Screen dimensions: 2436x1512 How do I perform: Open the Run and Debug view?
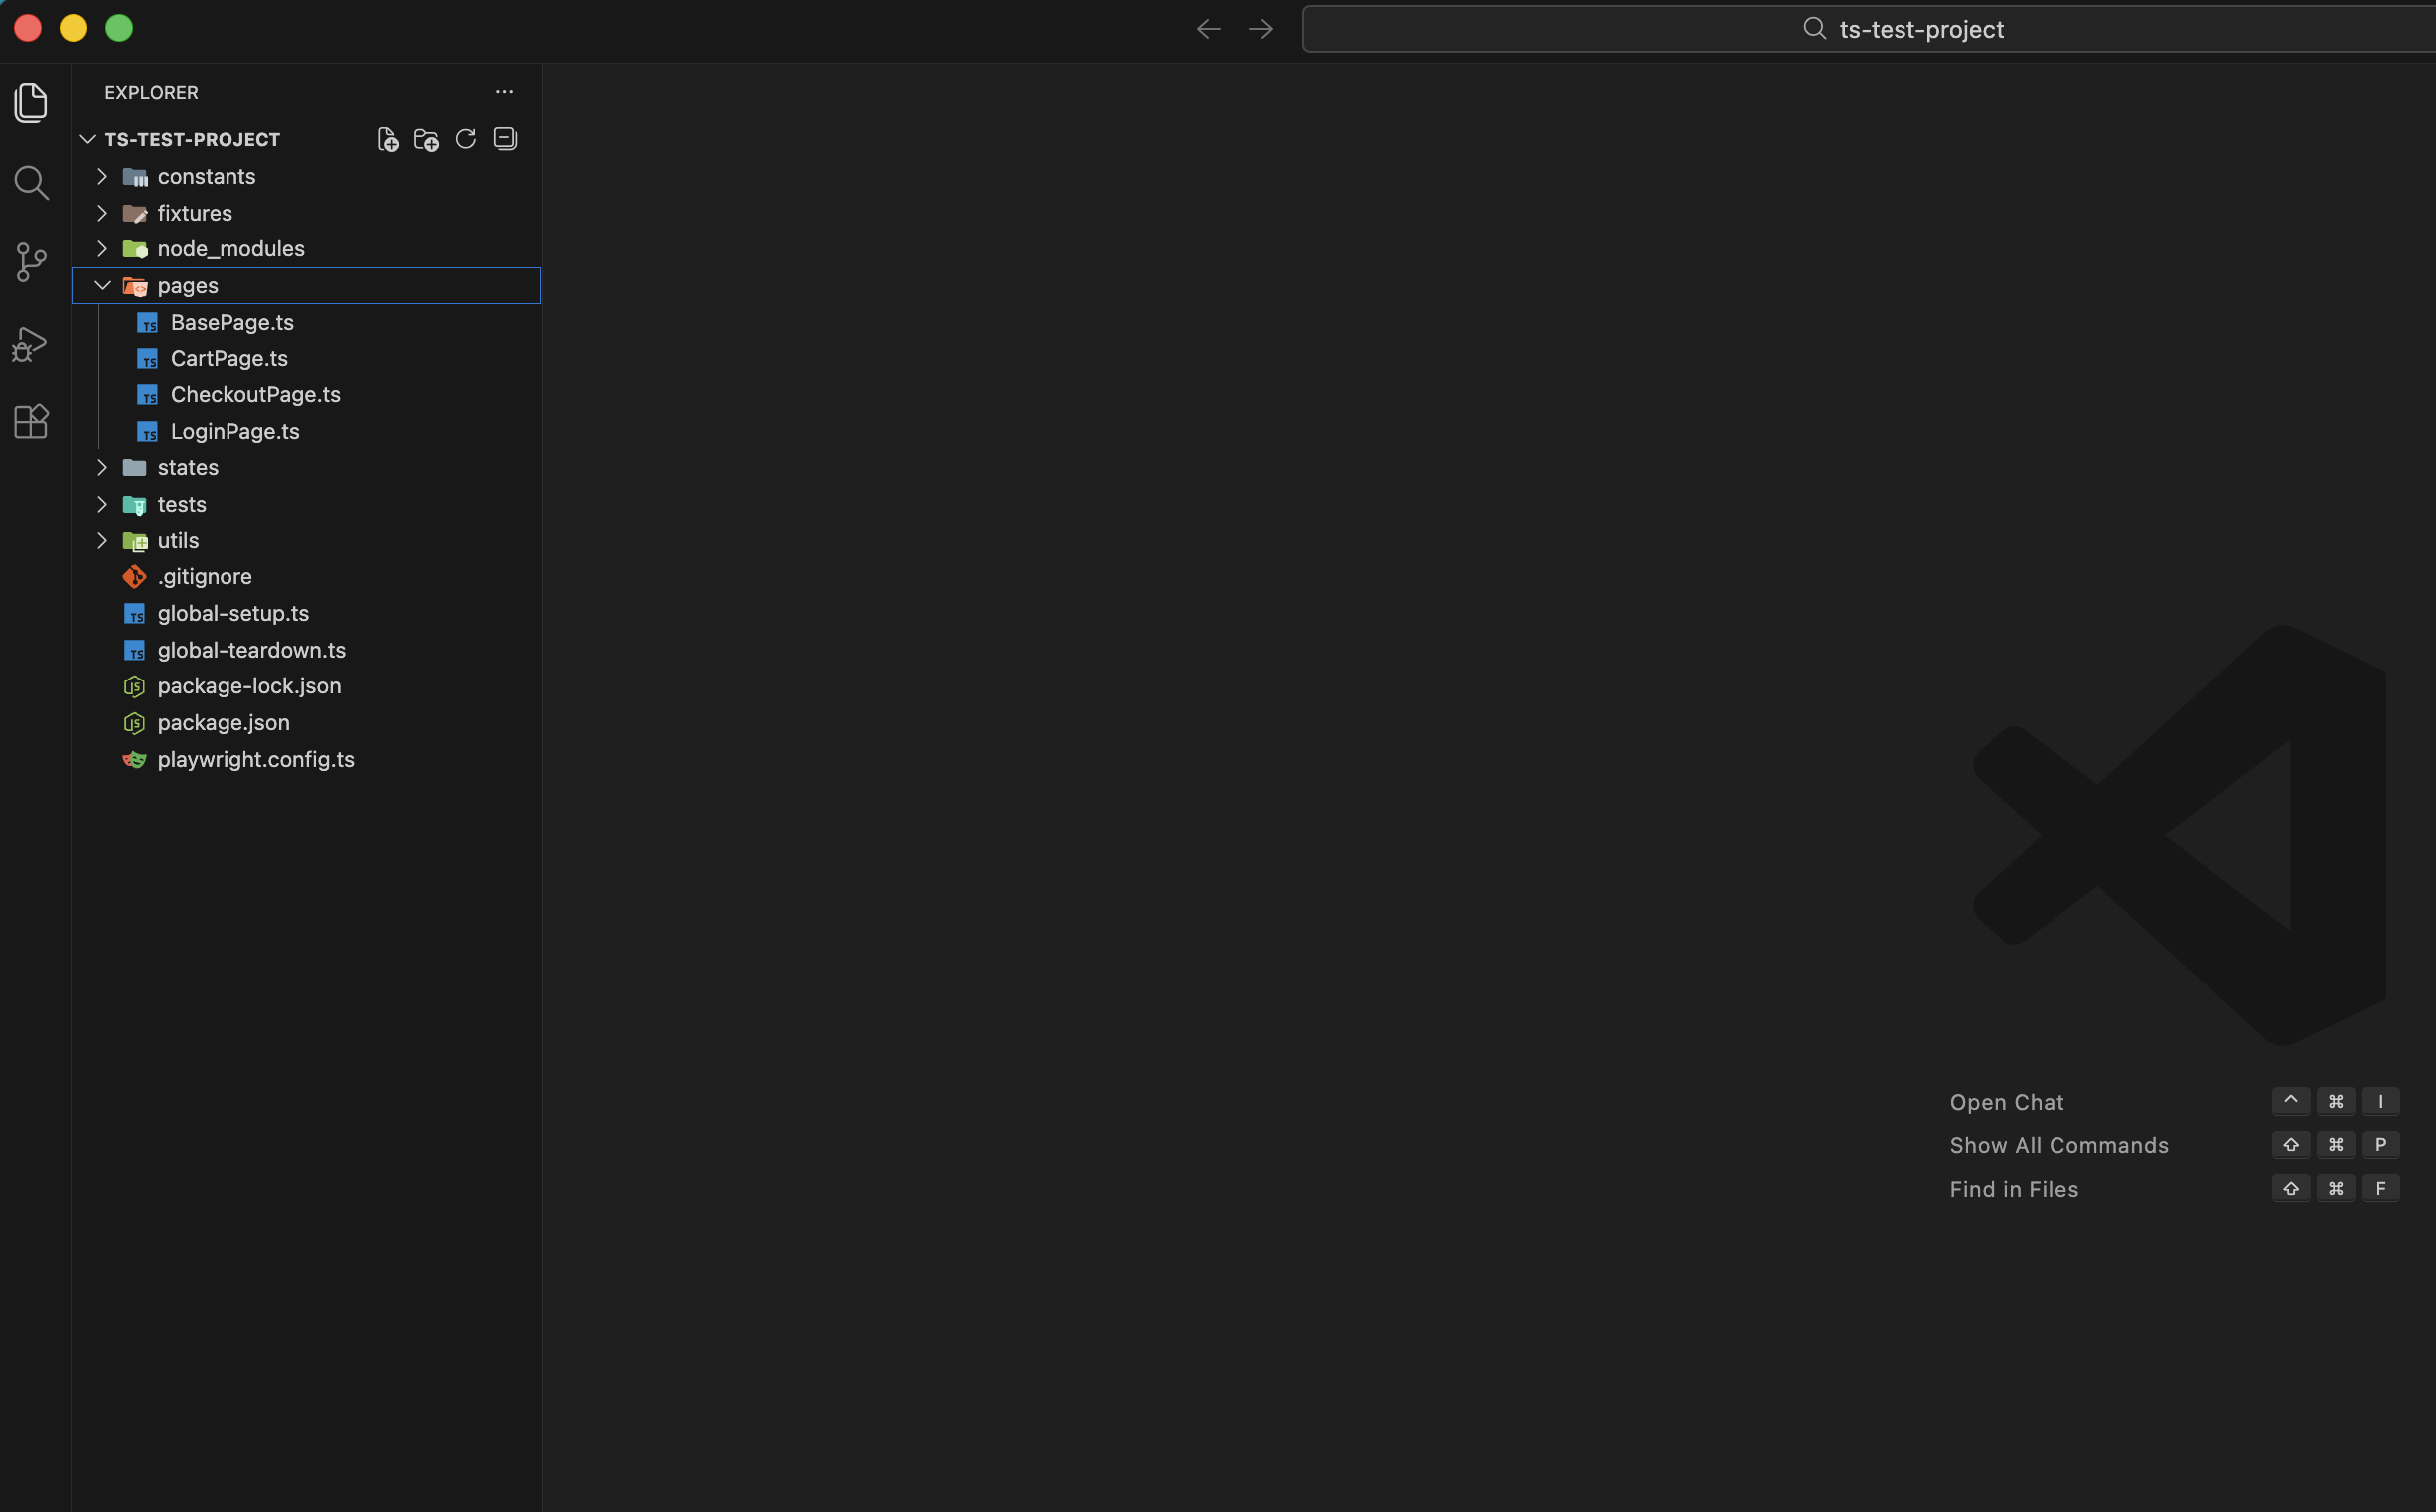pyautogui.click(x=30, y=342)
